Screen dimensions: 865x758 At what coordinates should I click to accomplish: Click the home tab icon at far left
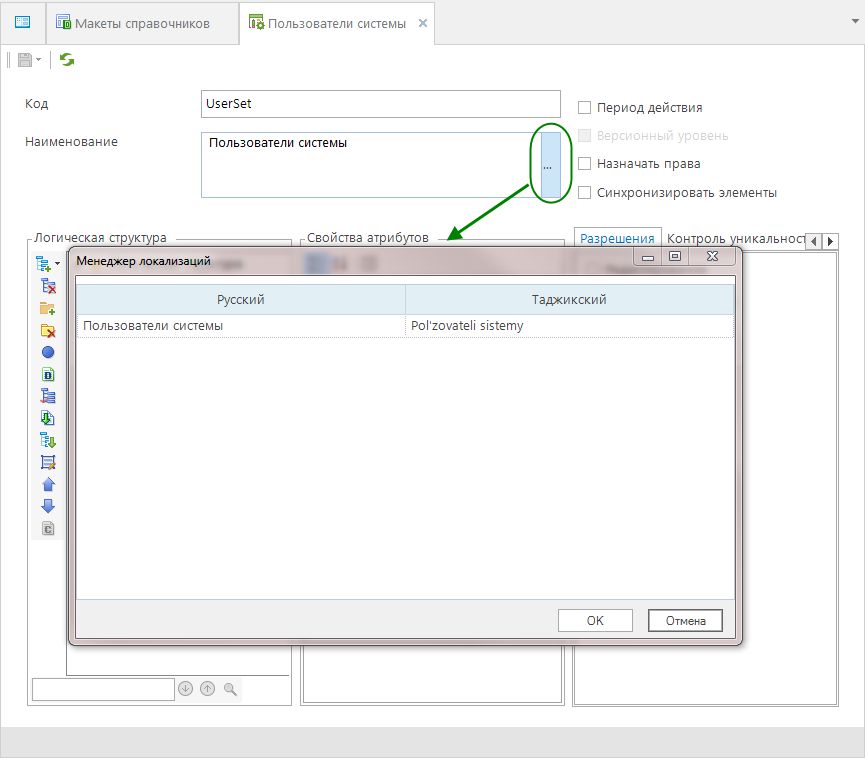click(x=22, y=22)
